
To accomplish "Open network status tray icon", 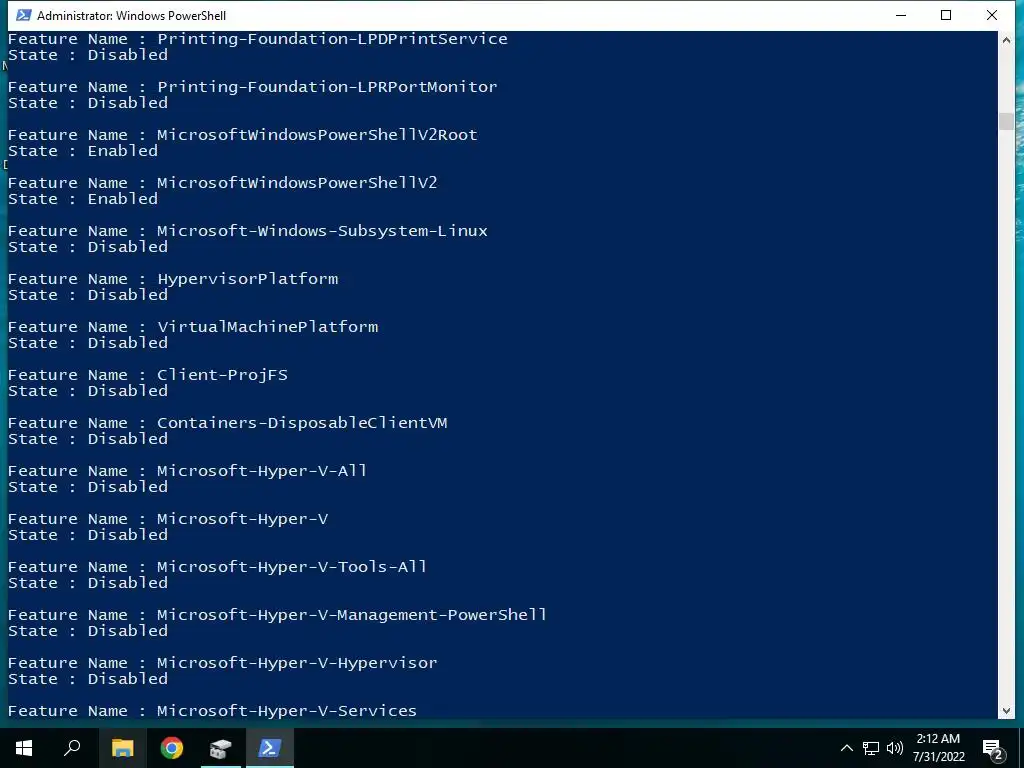I will tap(871, 748).
